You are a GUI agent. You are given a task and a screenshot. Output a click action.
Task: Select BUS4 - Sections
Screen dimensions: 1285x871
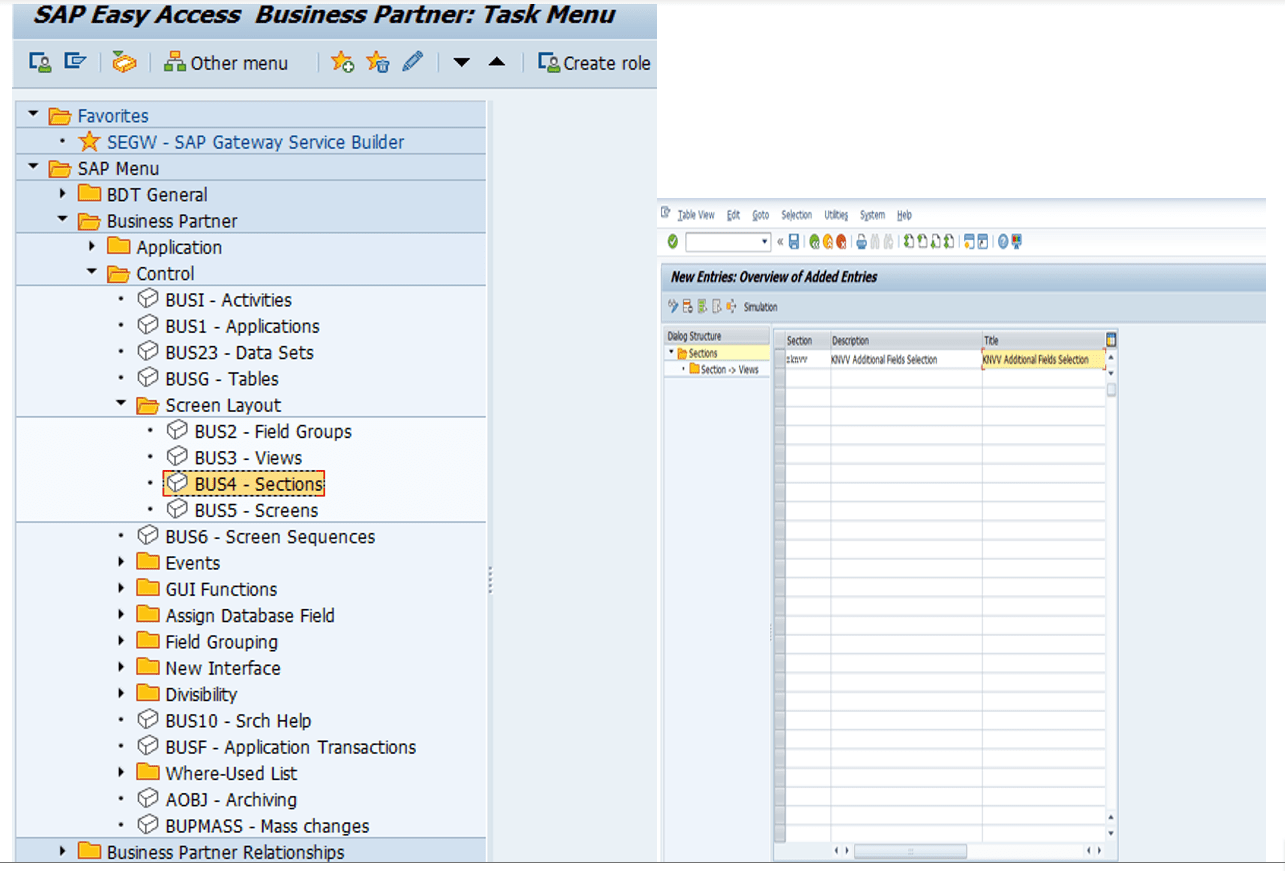[259, 484]
